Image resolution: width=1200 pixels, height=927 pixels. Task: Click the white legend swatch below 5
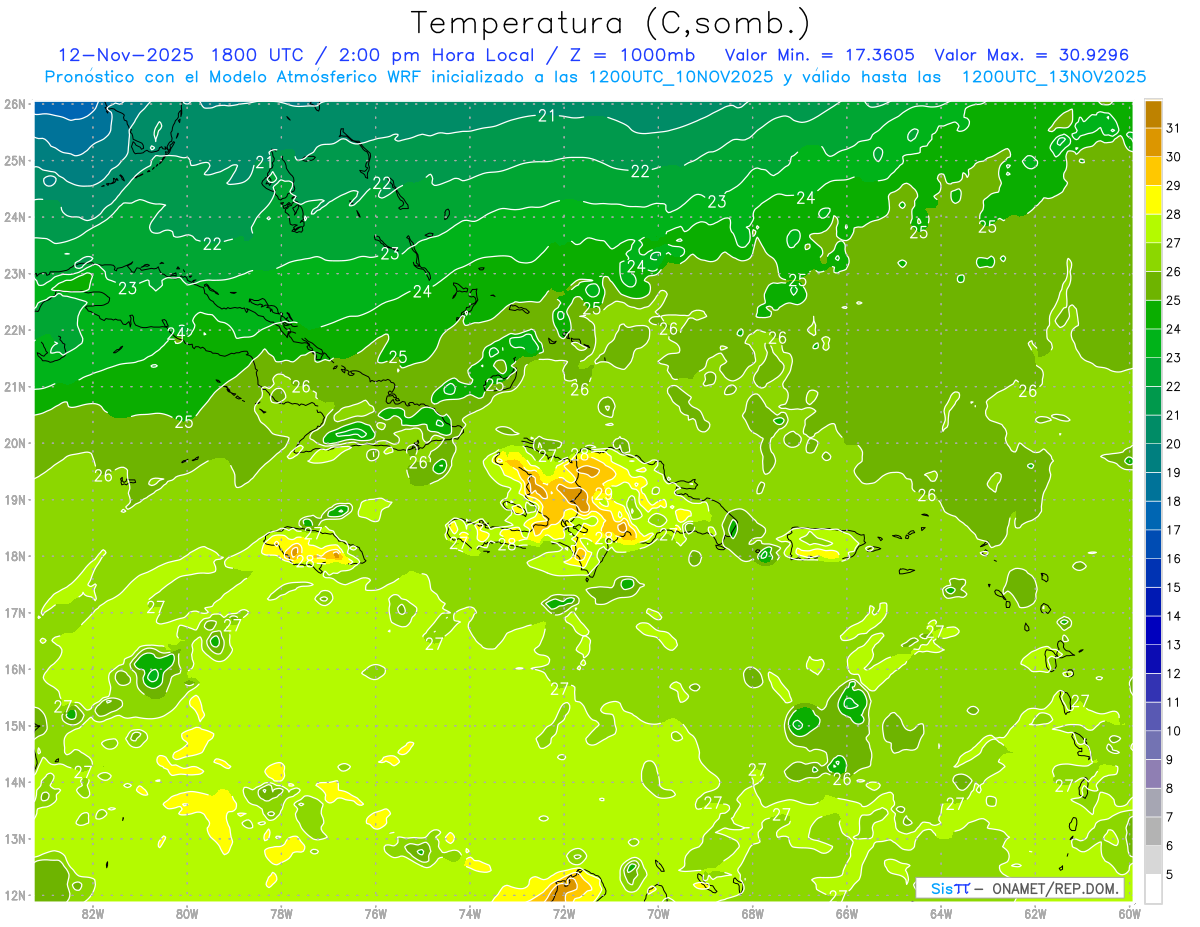coord(1153,888)
